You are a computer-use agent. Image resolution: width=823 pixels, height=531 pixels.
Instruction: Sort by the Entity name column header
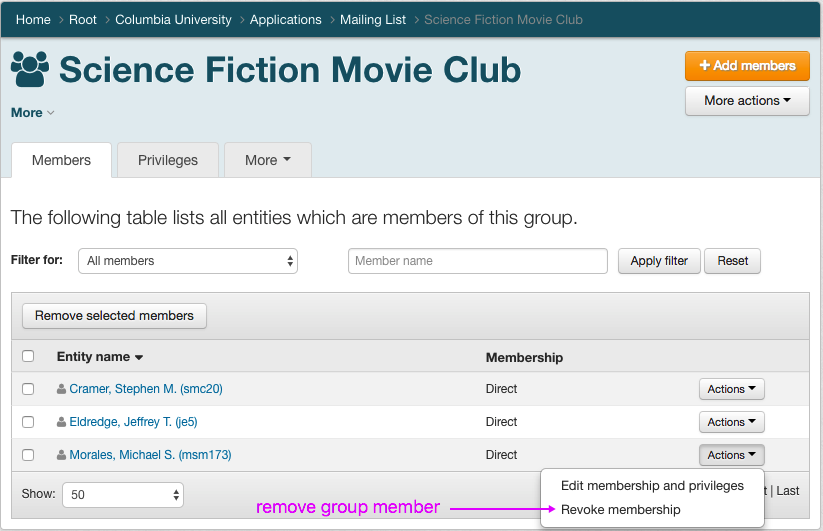click(x=100, y=357)
